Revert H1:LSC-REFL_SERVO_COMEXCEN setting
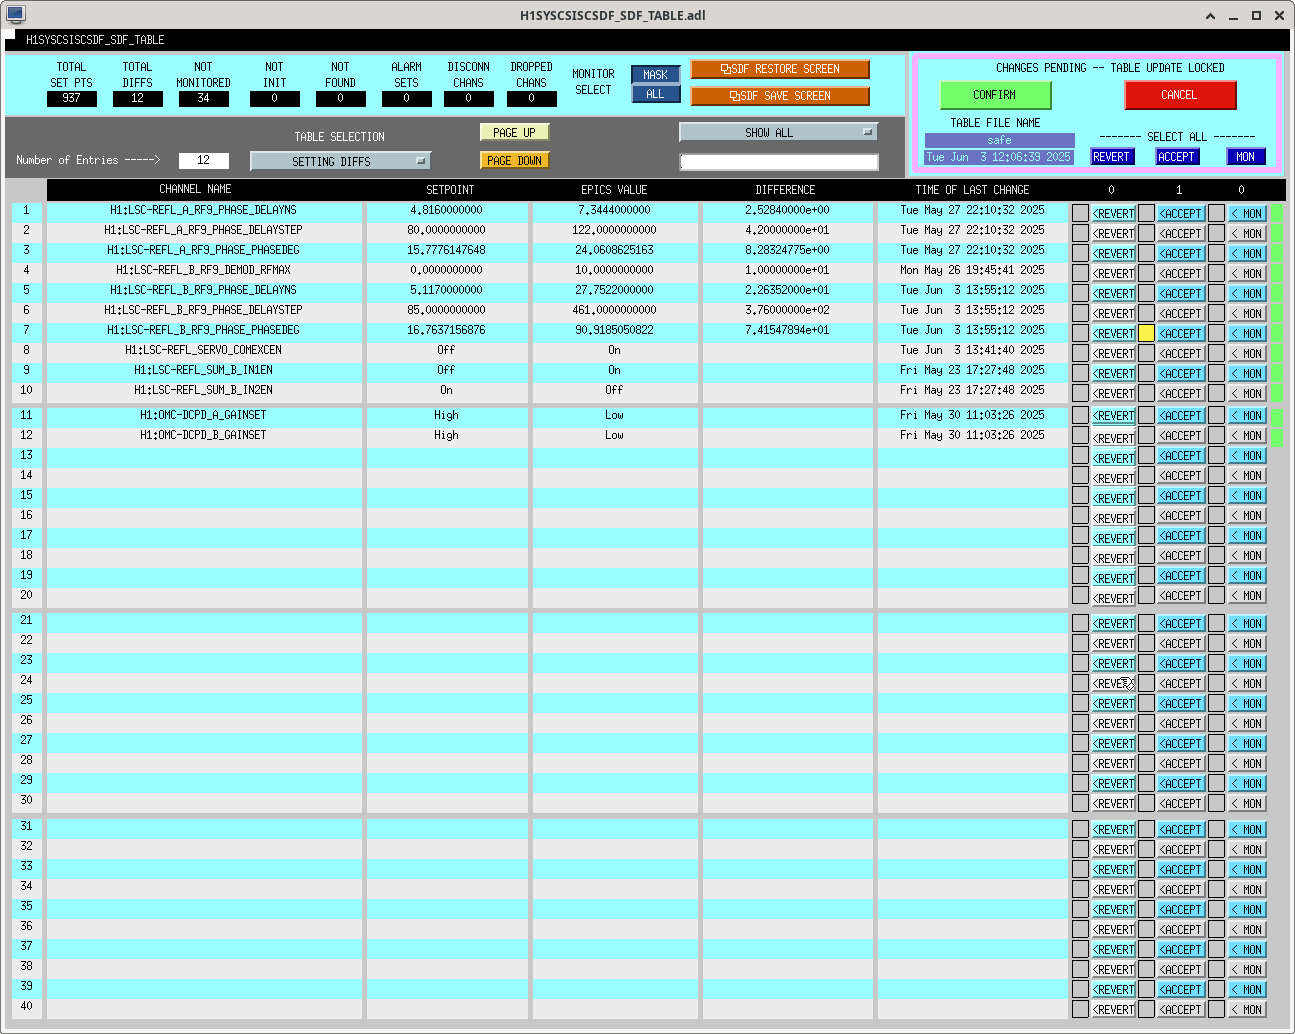Image resolution: width=1295 pixels, height=1034 pixels. pos(1113,353)
